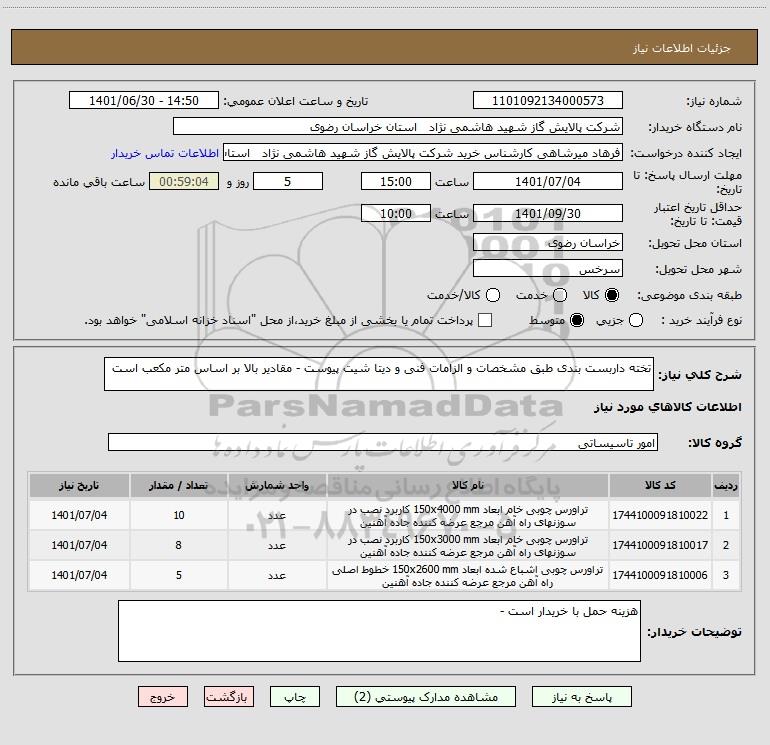Screen dimensions: 770x745
Task: Click product code 1744100091810006
Action: pos(660,575)
